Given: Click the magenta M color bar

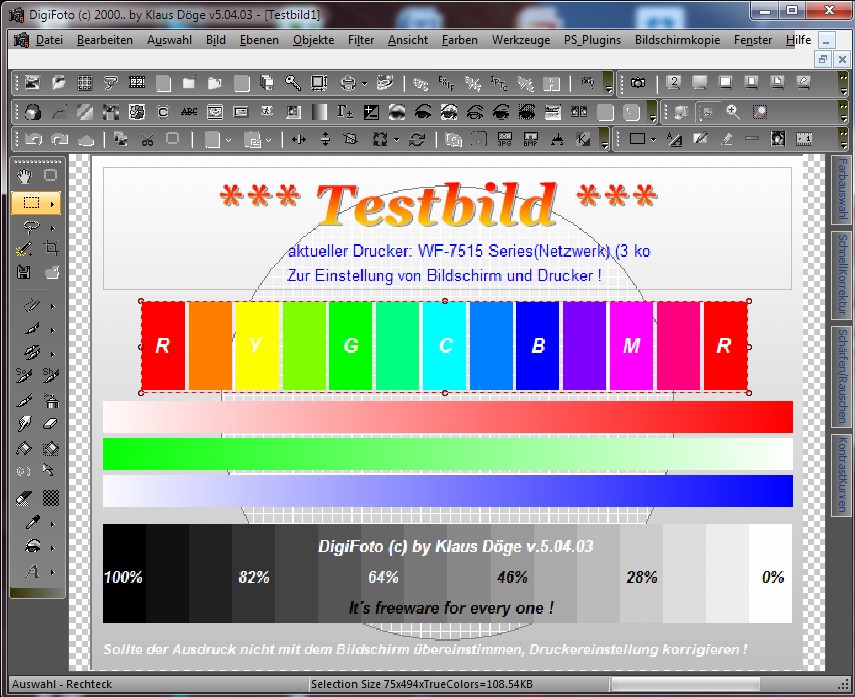Looking at the screenshot, I should click(631, 346).
